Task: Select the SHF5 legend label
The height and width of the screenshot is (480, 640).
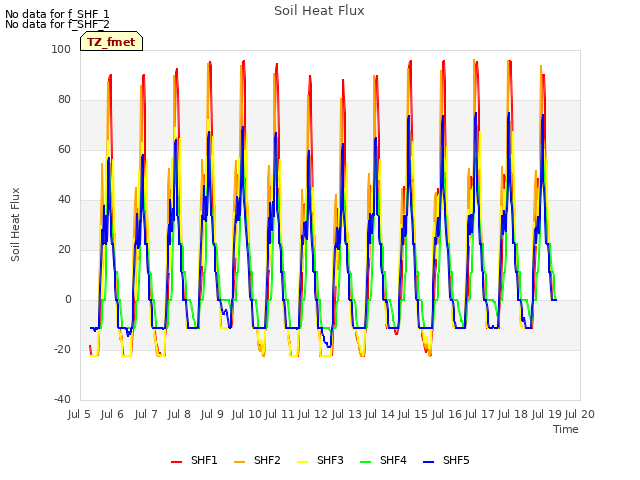Action: pyautogui.click(x=456, y=460)
